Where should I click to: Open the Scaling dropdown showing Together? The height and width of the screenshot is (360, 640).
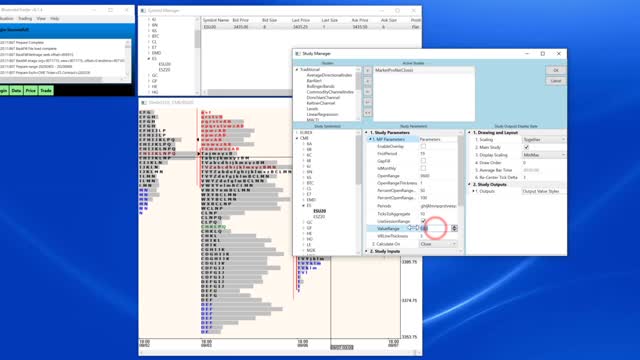point(544,140)
